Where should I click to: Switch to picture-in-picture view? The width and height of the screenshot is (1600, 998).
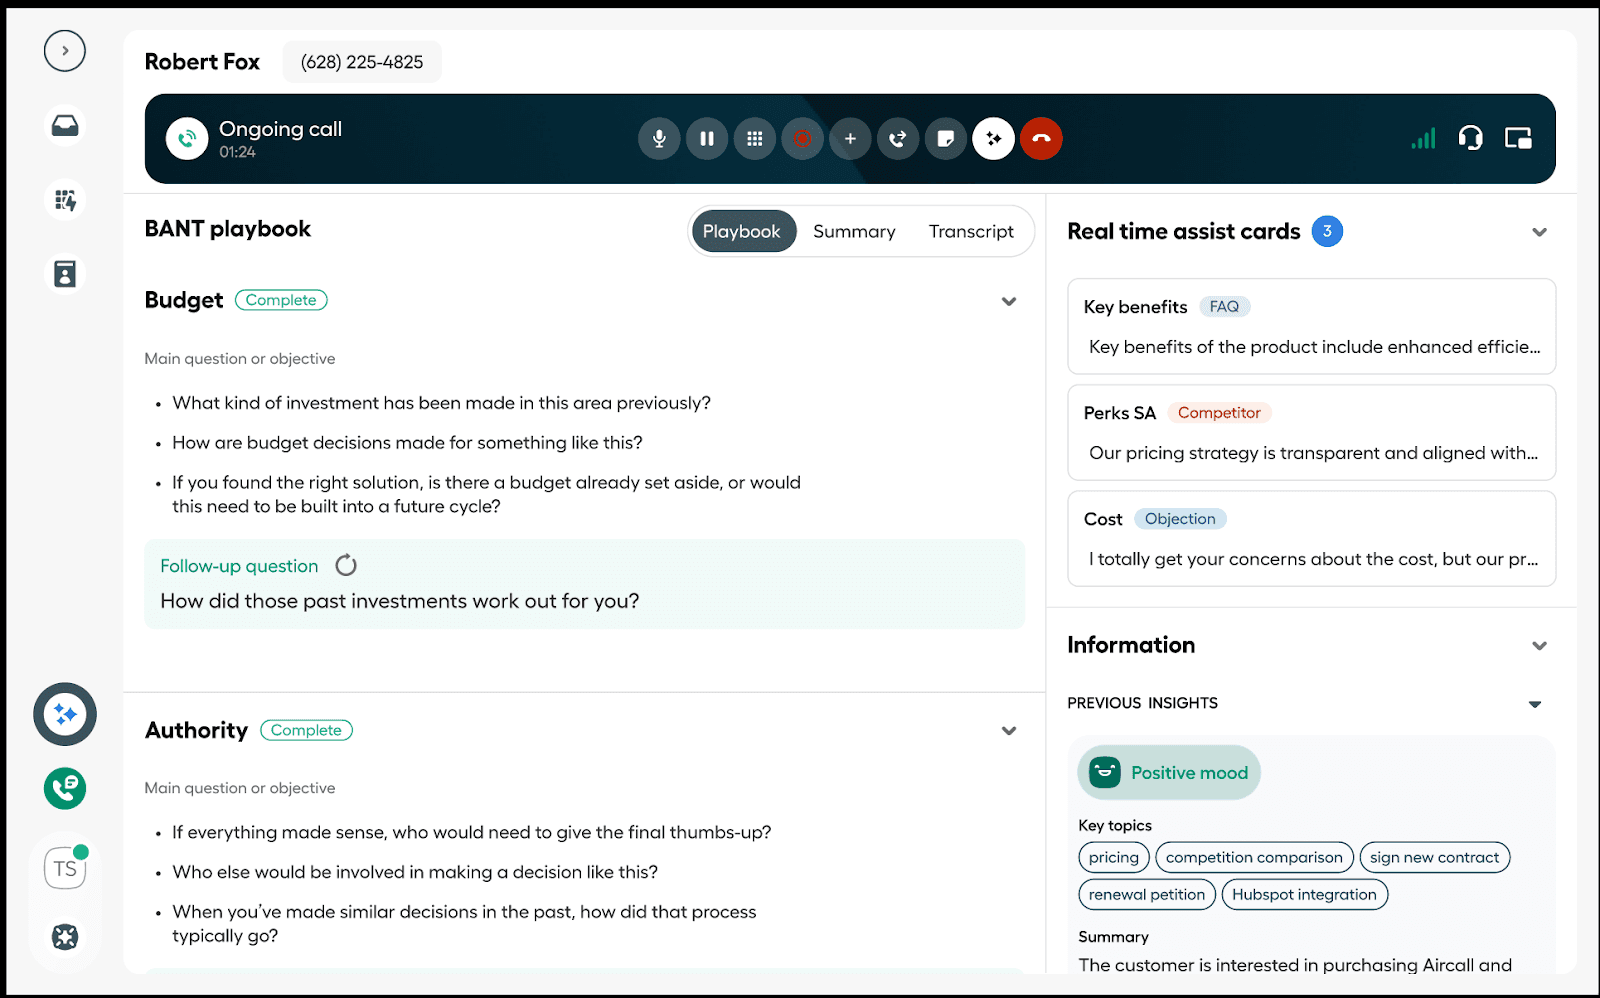pyautogui.click(x=1518, y=138)
